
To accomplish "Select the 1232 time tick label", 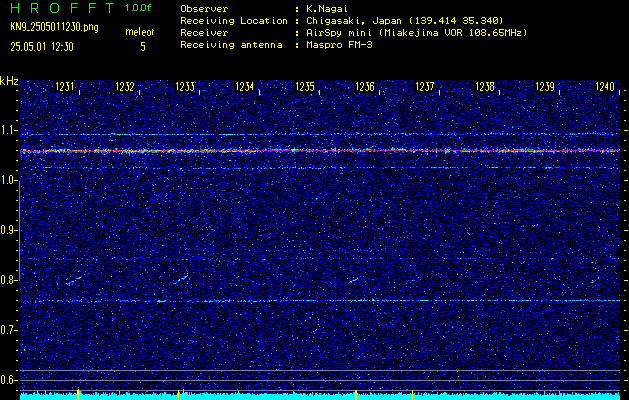I will pos(125,86).
